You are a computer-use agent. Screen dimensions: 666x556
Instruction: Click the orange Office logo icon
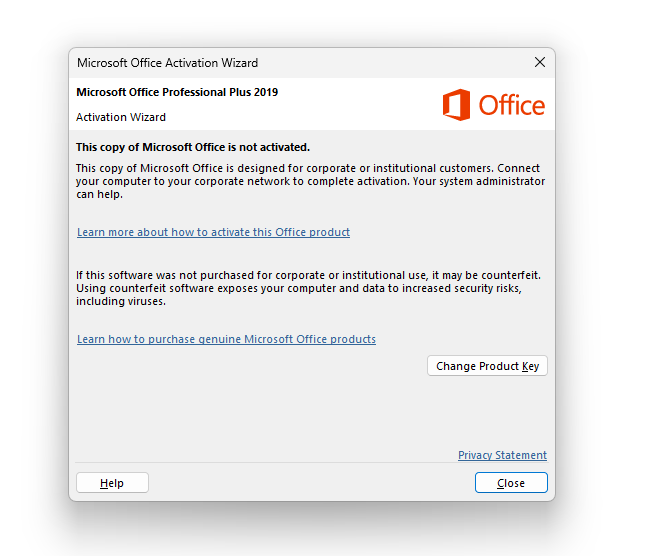point(456,105)
